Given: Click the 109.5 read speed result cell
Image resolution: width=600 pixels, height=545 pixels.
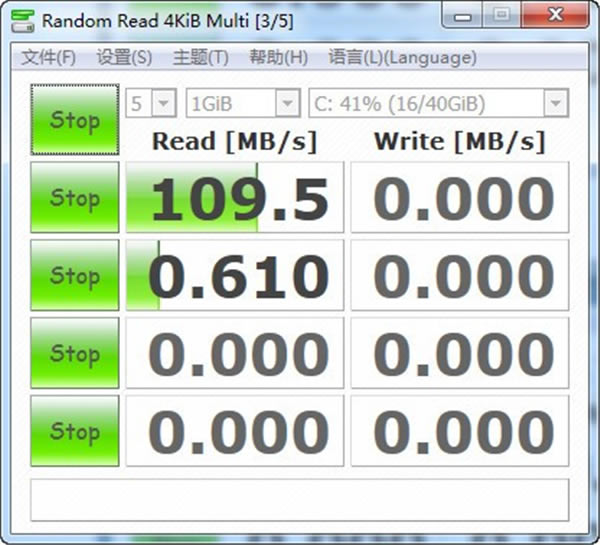Looking at the screenshot, I should 235,198.
